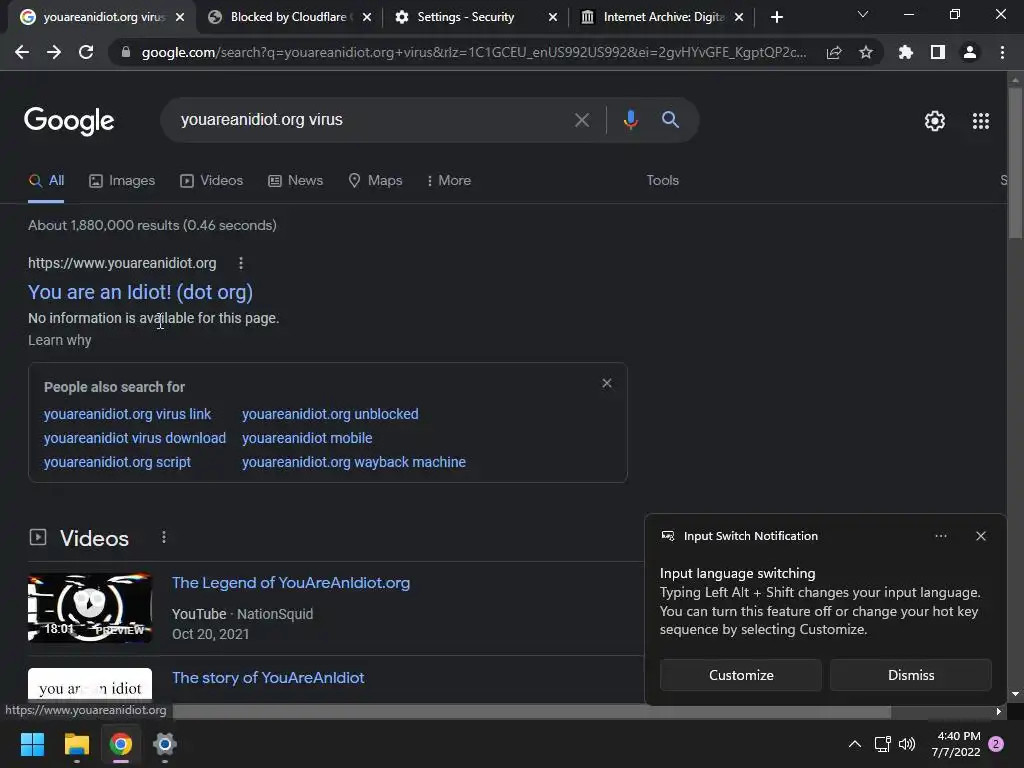Open The story of YouAreAnIdiot video
Image resolution: width=1024 pixels, height=768 pixels.
[268, 678]
